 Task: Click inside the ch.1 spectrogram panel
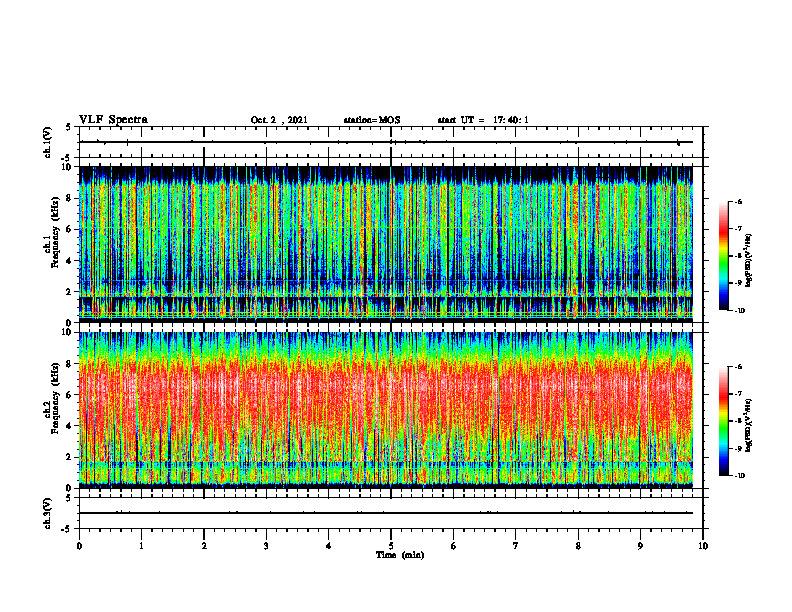click(386, 244)
